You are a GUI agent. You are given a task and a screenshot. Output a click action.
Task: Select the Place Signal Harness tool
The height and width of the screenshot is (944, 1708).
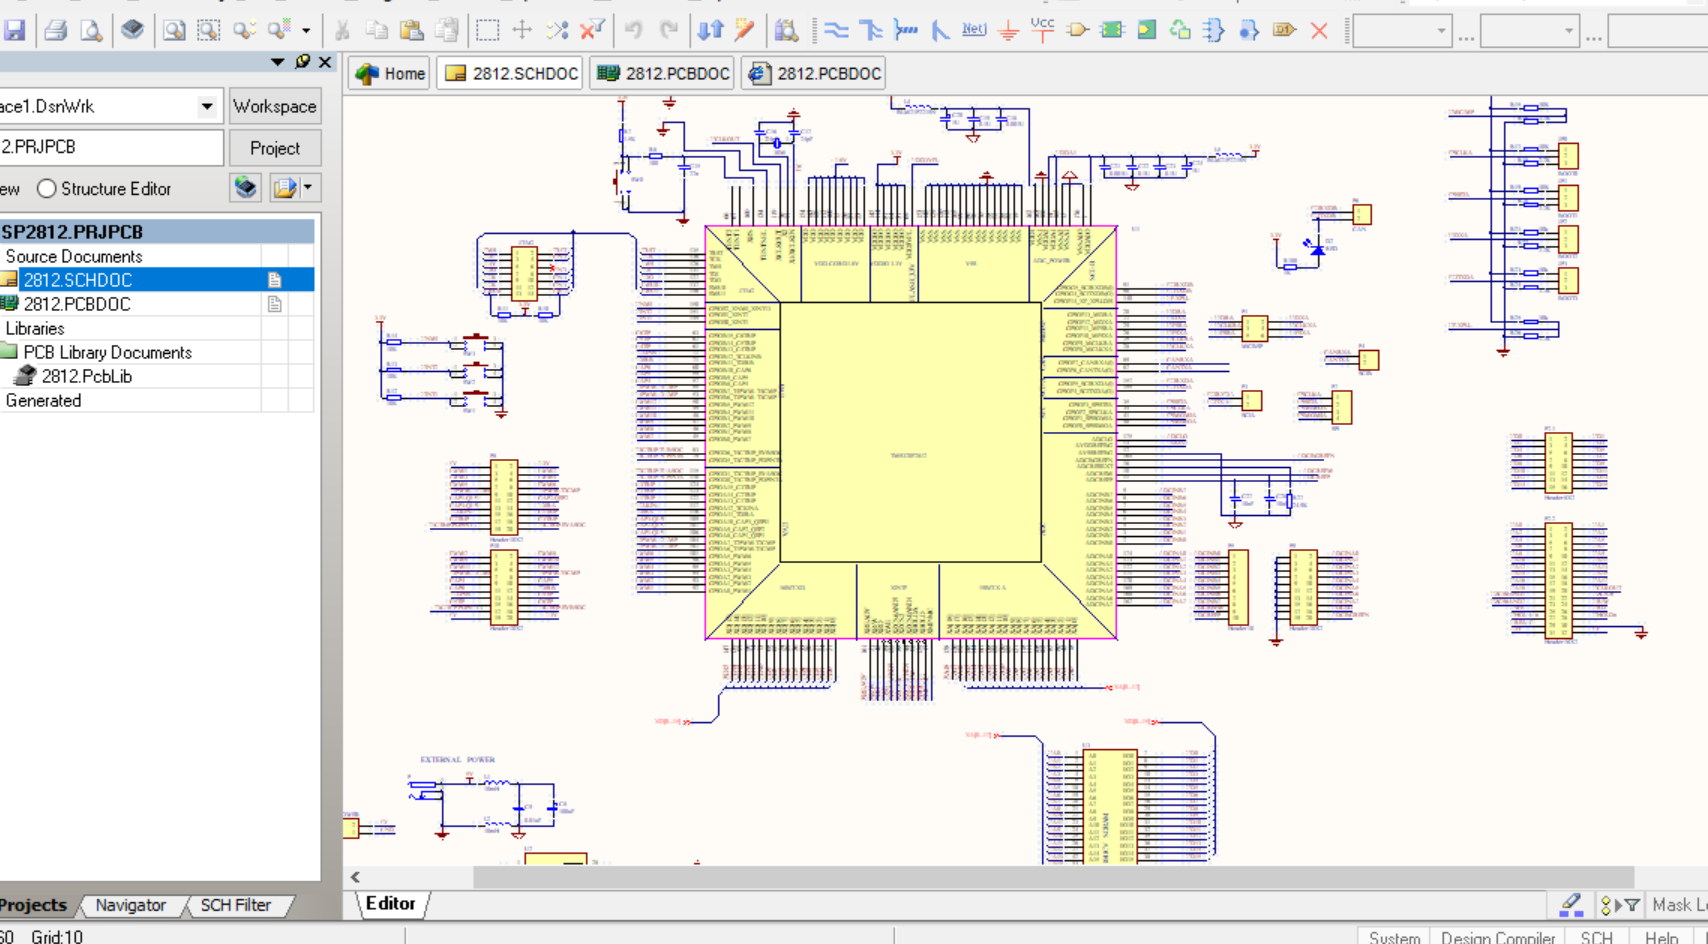pyautogui.click(x=906, y=30)
